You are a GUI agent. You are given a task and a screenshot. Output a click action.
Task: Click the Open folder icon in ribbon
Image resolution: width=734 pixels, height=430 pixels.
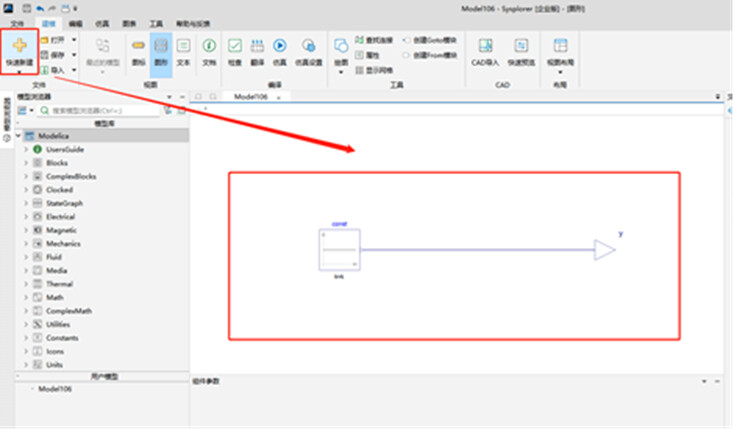point(44,40)
